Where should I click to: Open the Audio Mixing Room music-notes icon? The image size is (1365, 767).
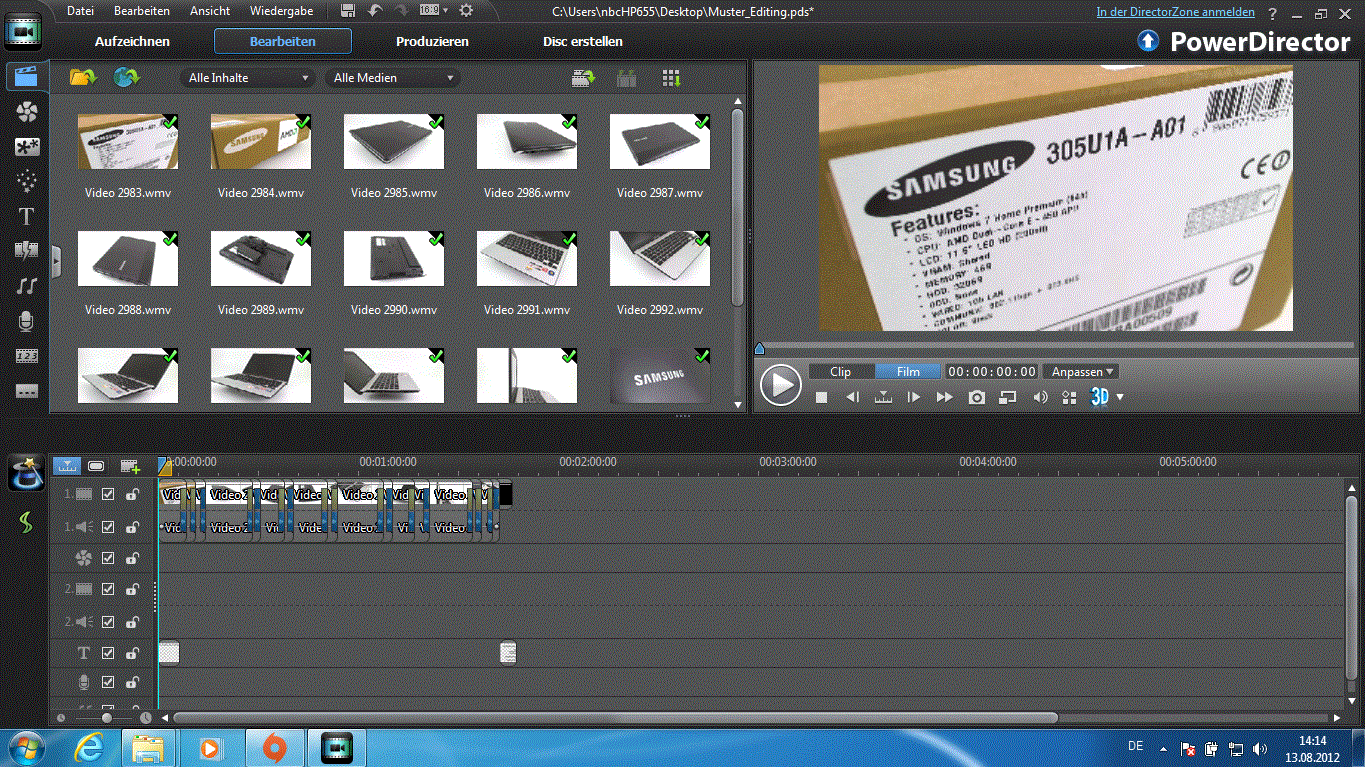(27, 286)
